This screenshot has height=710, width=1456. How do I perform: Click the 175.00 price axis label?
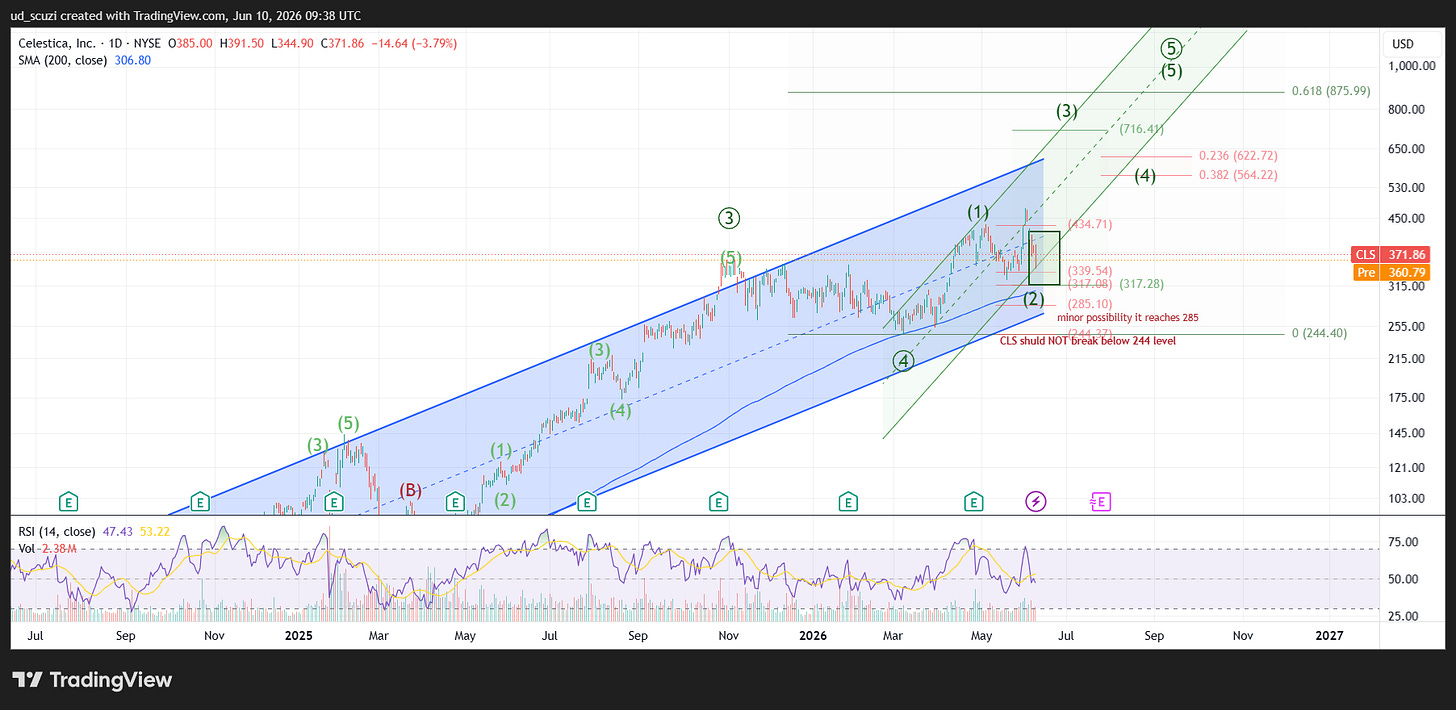(1408, 397)
